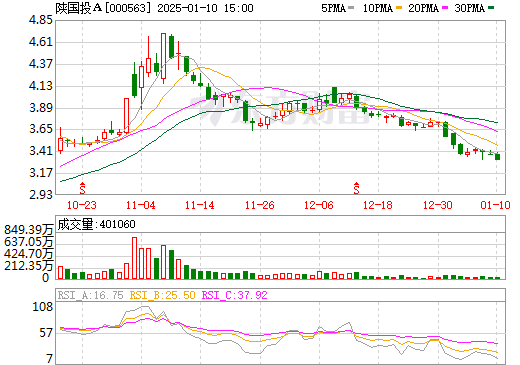Click the red S marker near 10-23
Image resolution: width=520 pixels, height=365 pixels.
82,188
